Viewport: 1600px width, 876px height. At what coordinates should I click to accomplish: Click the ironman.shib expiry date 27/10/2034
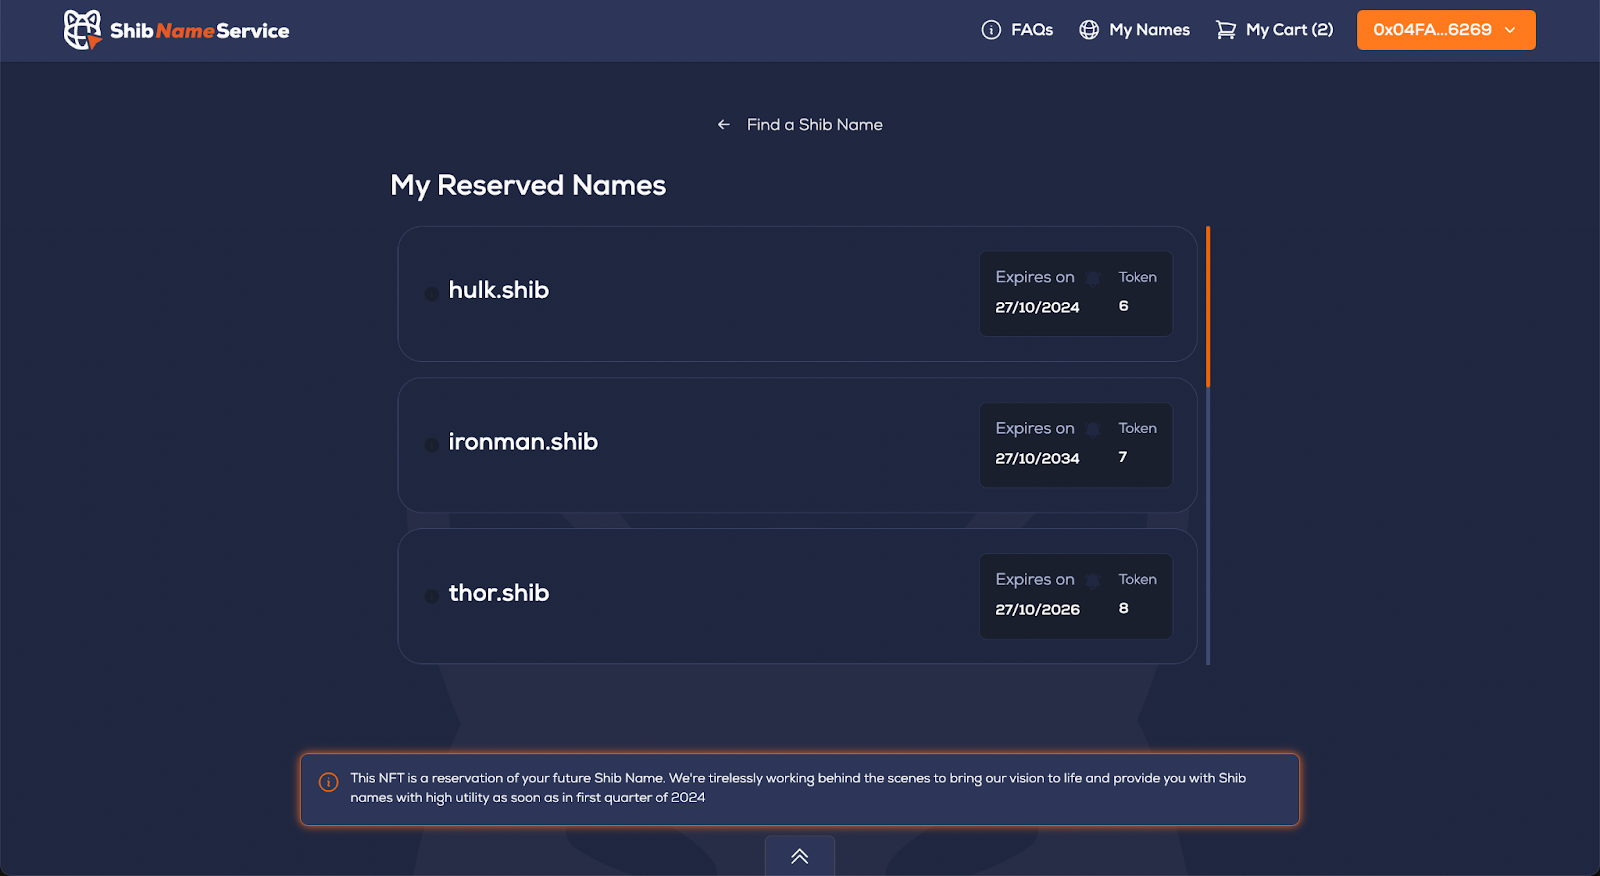click(x=1037, y=458)
